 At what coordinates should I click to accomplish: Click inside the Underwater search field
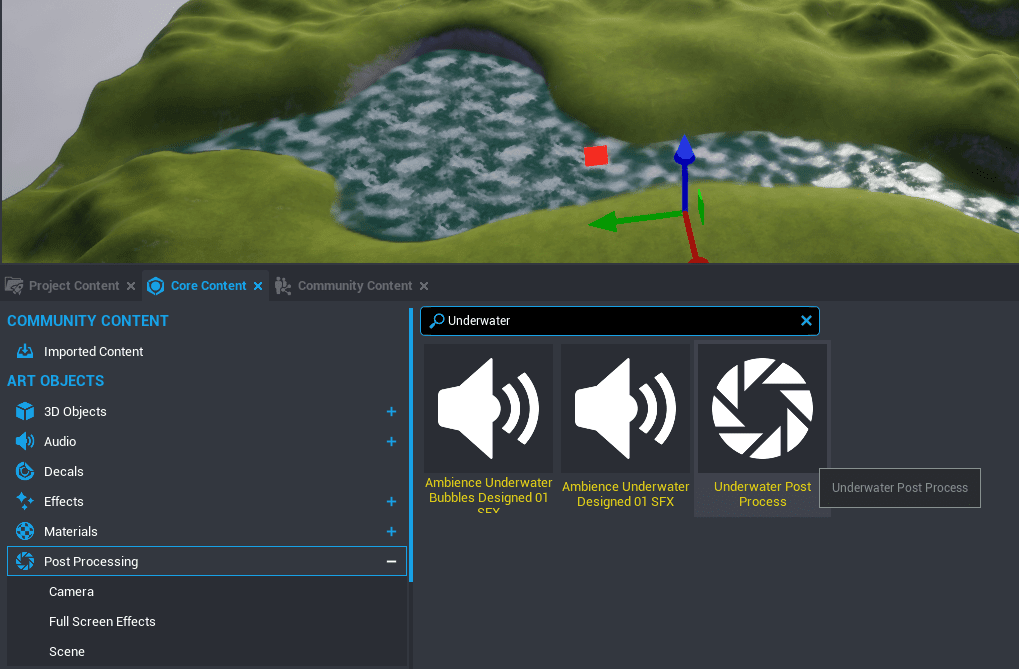pyautogui.click(x=600, y=321)
